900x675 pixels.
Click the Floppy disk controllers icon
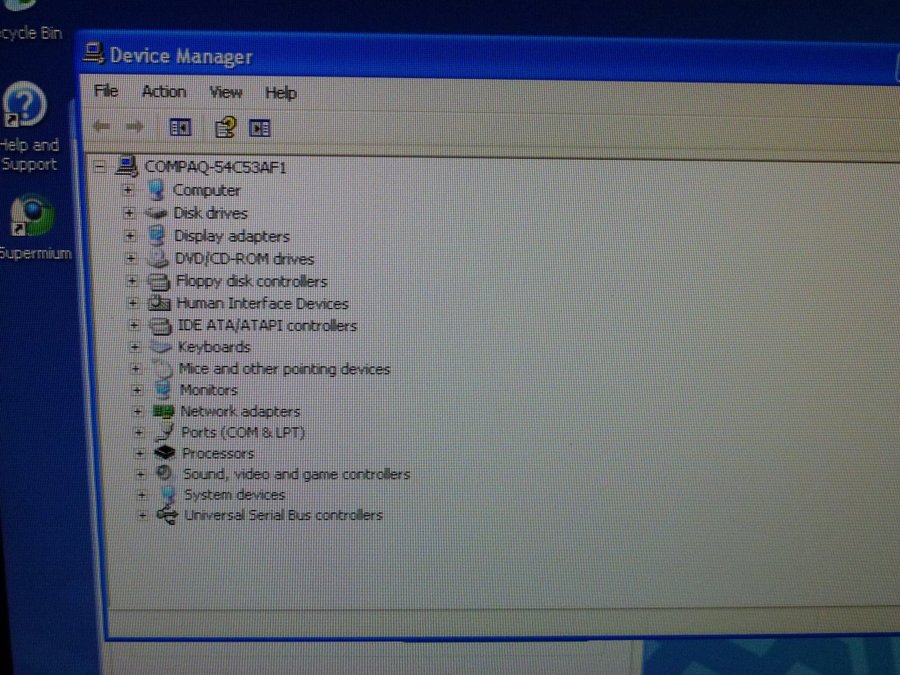159,281
